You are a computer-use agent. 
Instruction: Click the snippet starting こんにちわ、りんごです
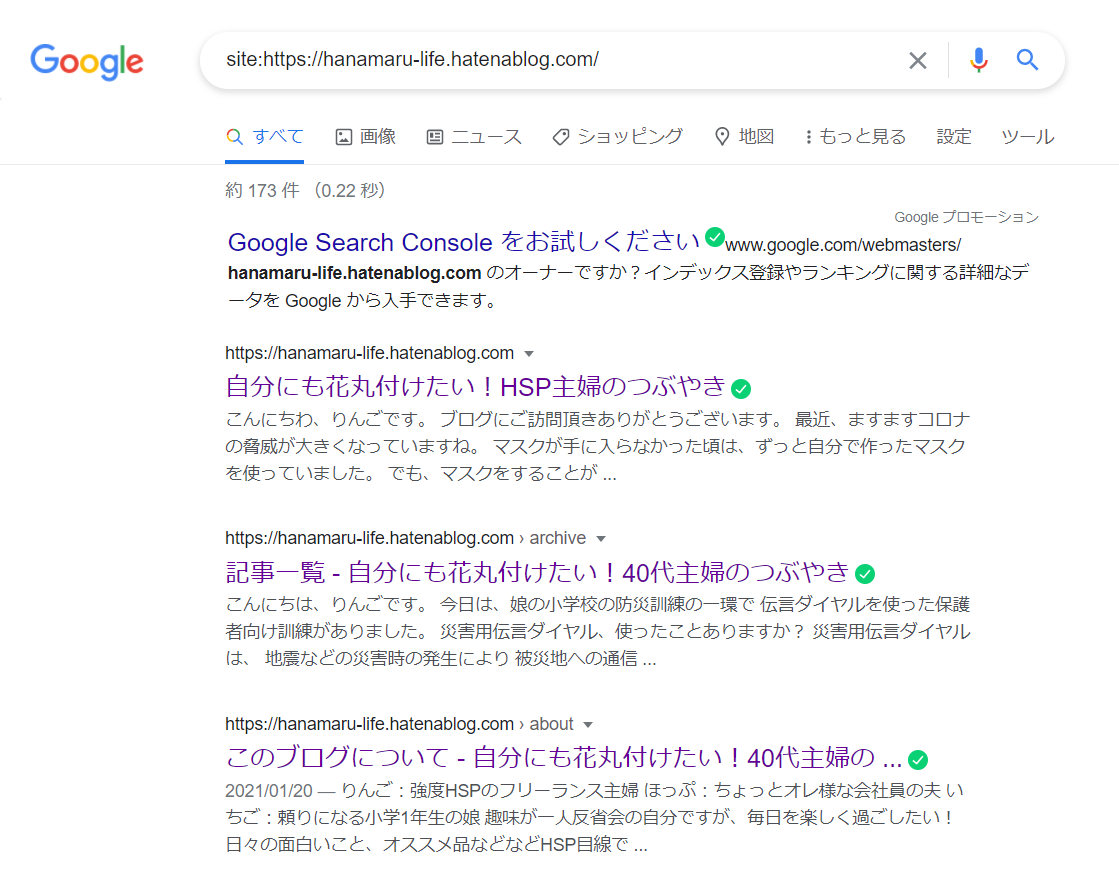598,446
